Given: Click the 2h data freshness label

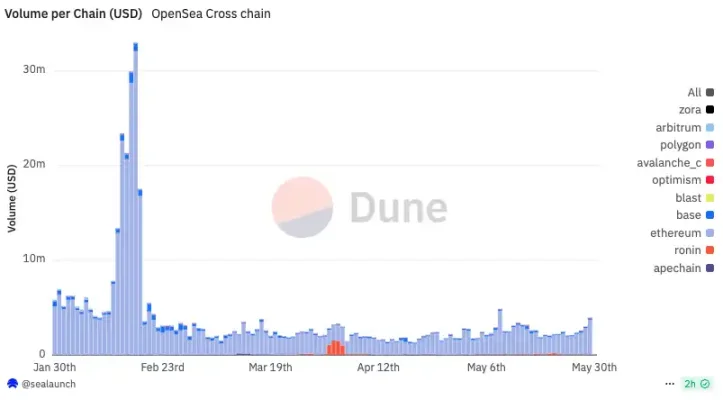Looking at the screenshot, I should tap(689, 383).
